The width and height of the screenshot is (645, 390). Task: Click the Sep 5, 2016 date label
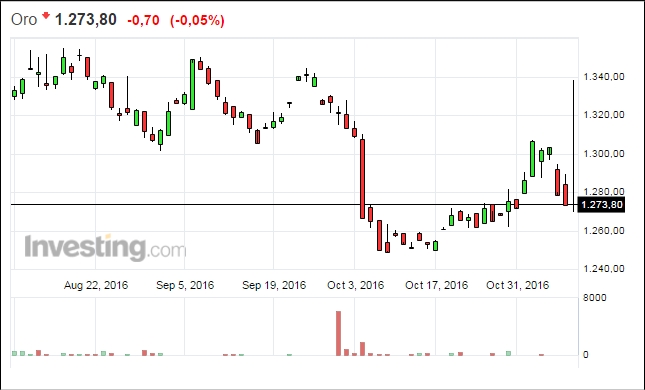click(185, 285)
